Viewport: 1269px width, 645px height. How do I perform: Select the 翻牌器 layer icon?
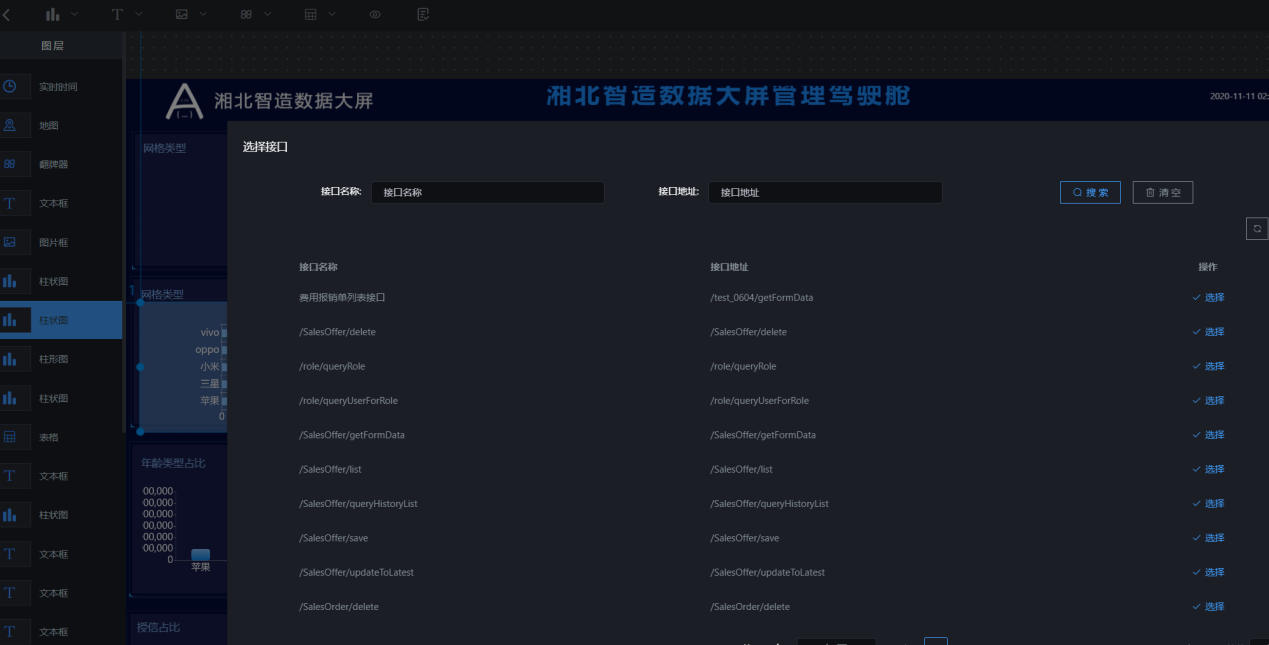[10, 164]
